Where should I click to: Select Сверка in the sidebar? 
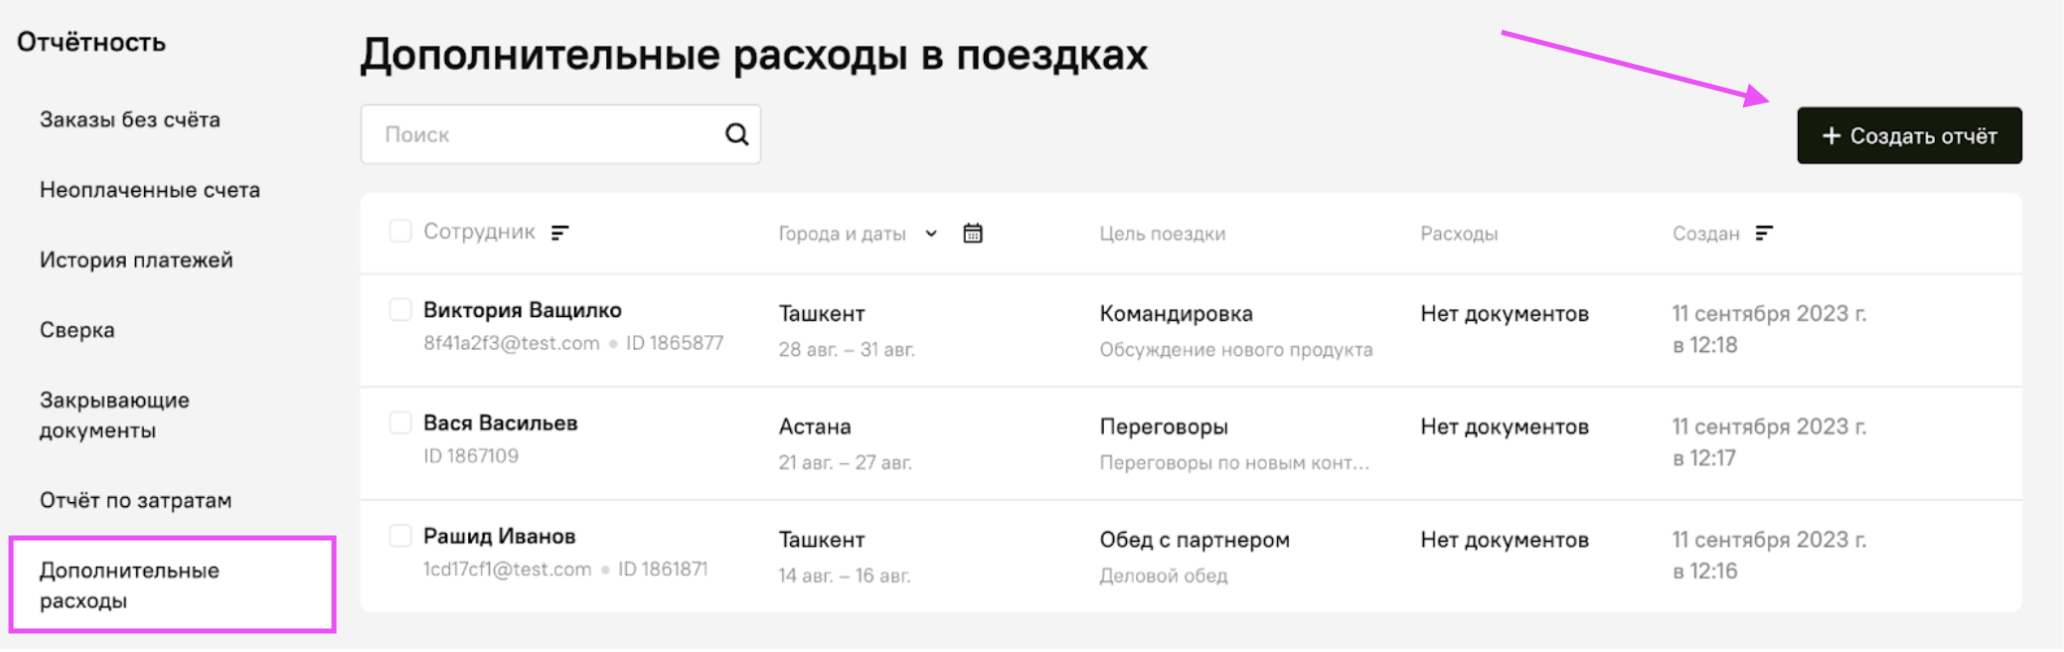pos(77,330)
